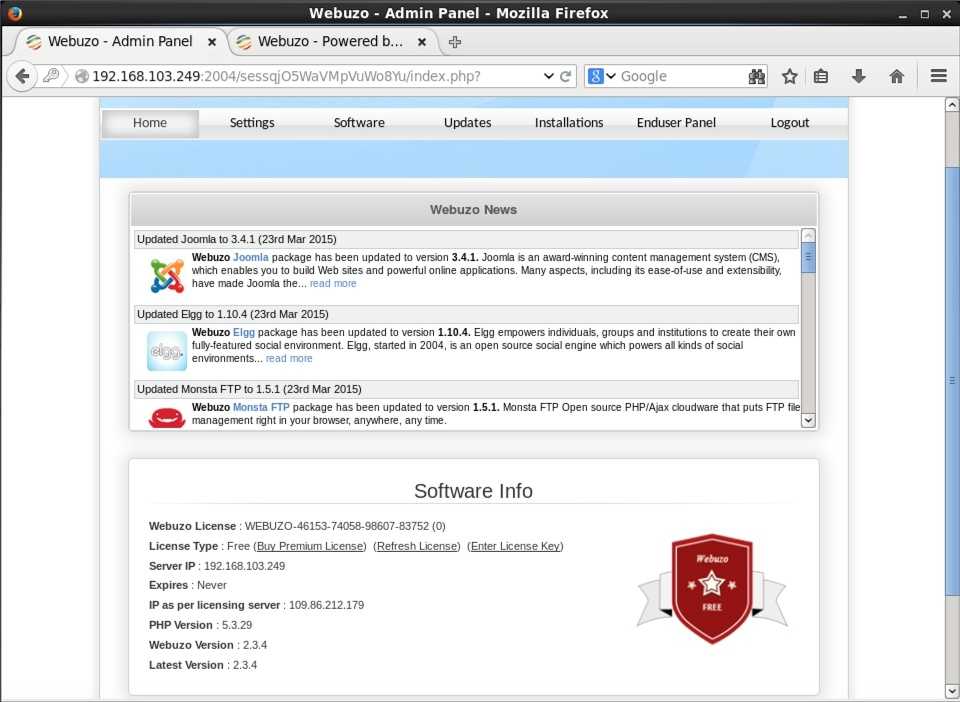Click the Elgg logo icon in news
960x702 pixels.
click(167, 351)
